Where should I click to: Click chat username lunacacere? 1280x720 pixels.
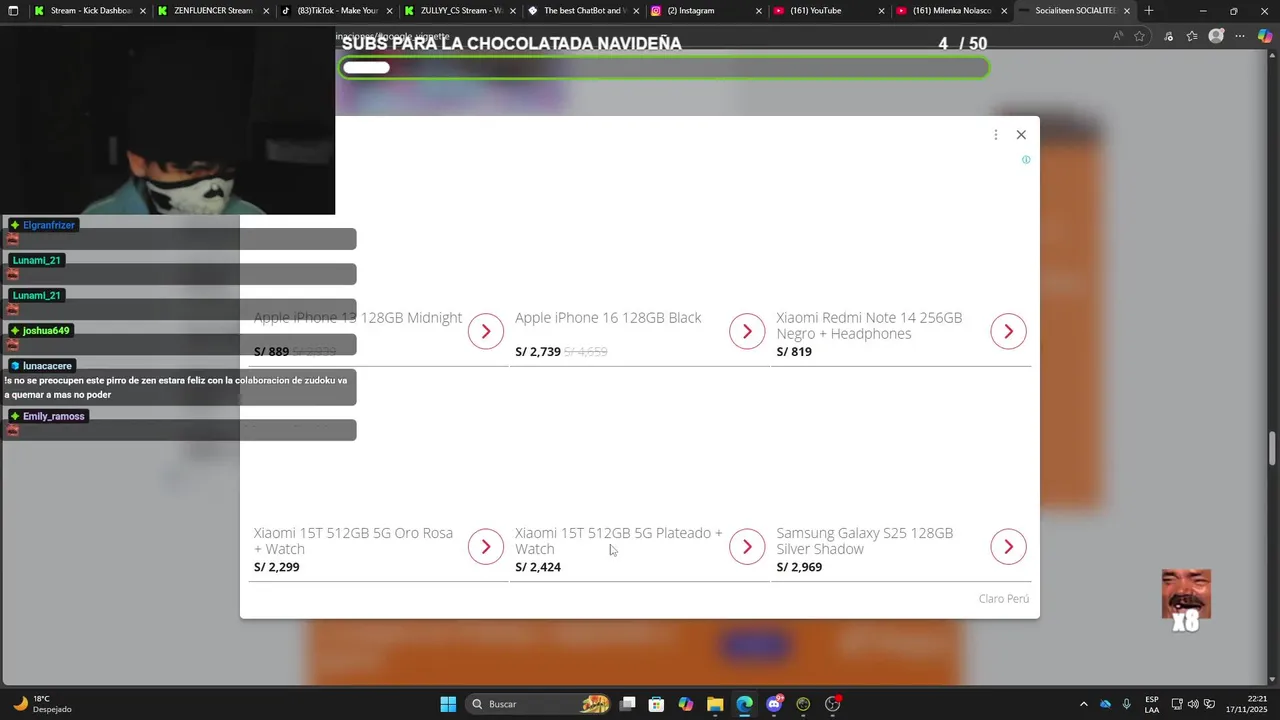(x=47, y=365)
